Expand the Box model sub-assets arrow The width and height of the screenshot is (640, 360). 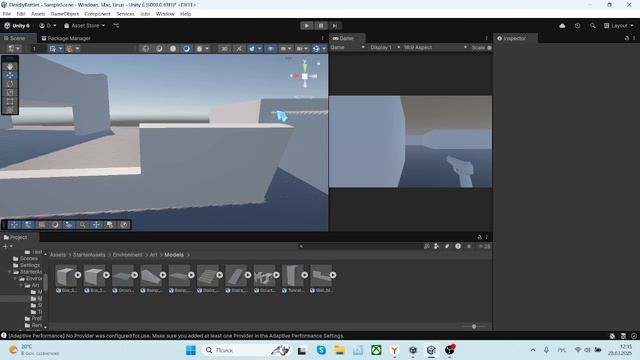(x=78, y=275)
